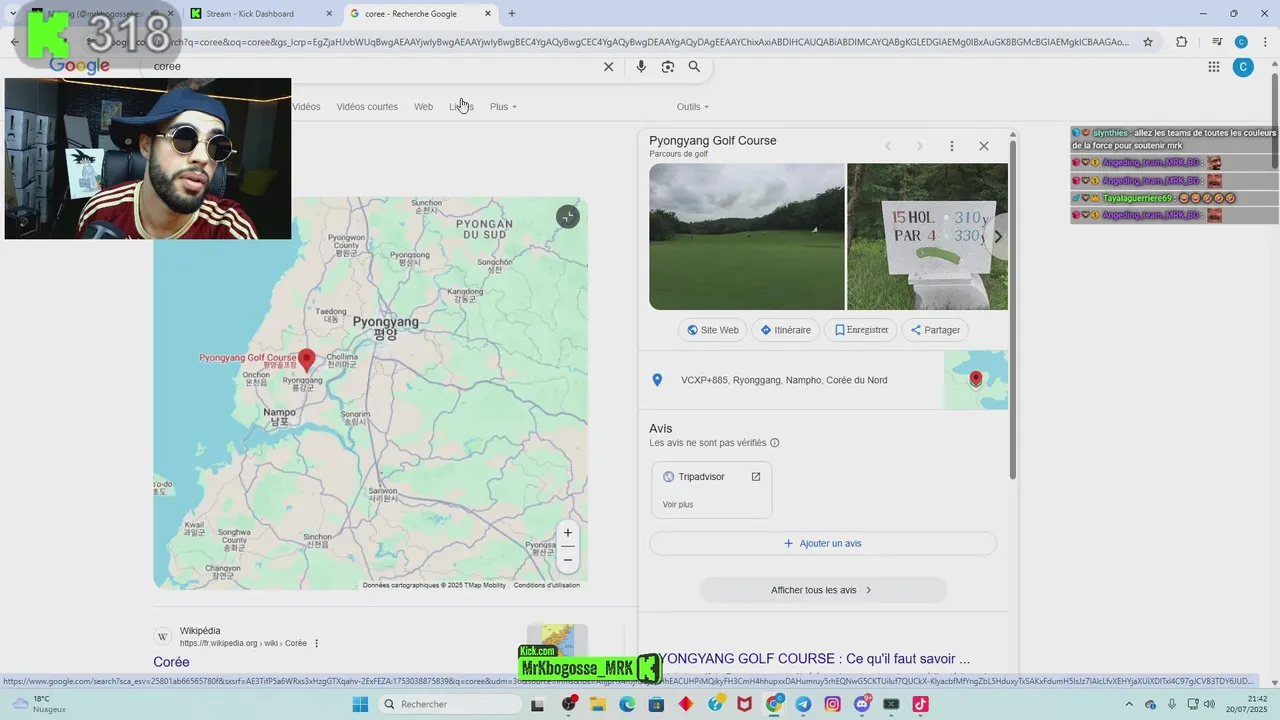Click Afficher tous les avis

point(823,590)
